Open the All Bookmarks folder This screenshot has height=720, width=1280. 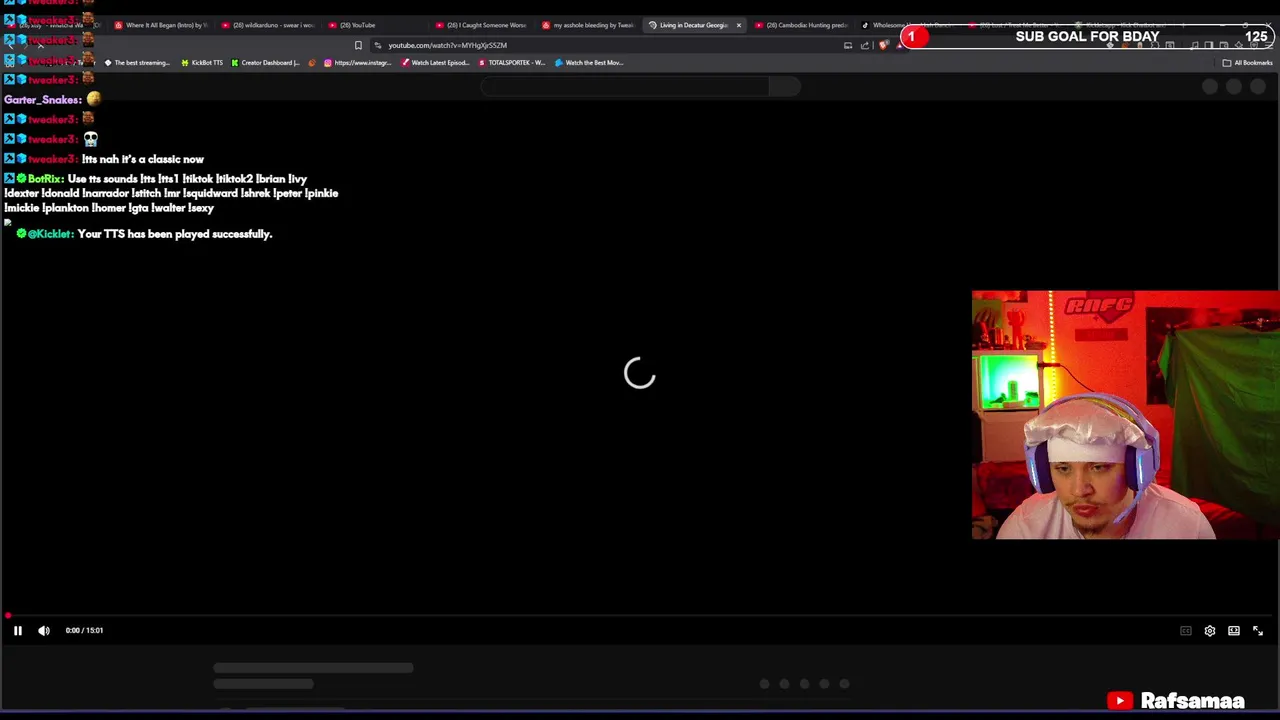(x=1247, y=63)
